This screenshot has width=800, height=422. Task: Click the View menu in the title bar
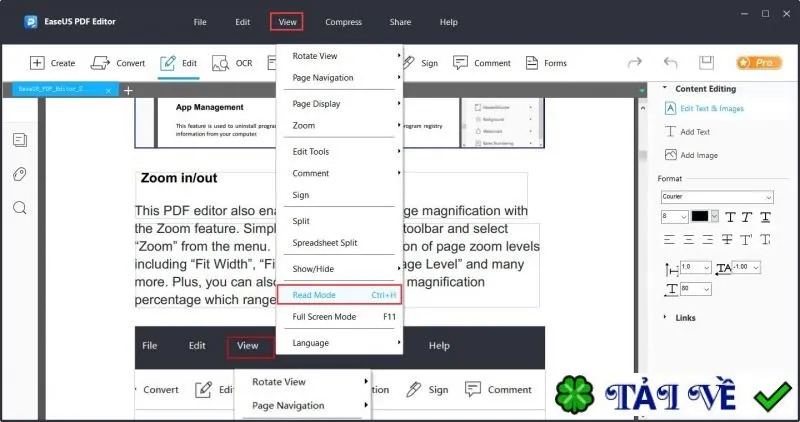coord(287,22)
